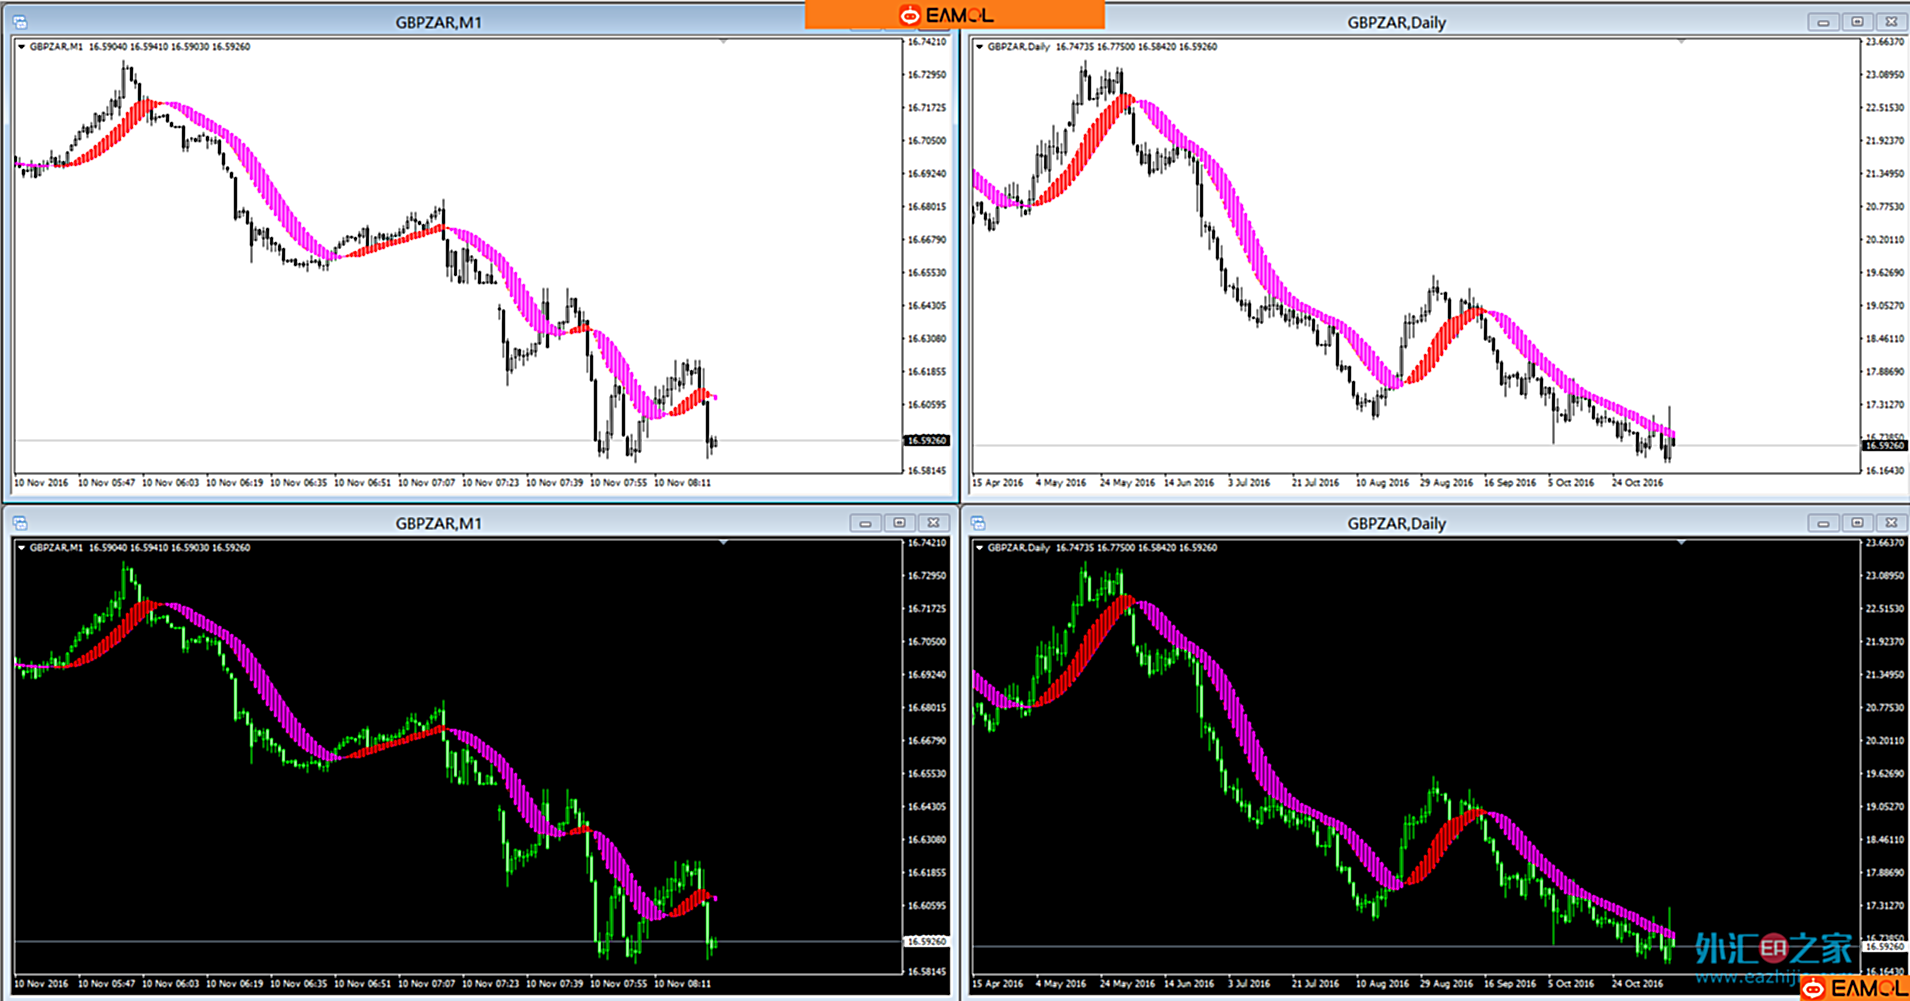
Task: Click date label 15 Apr 2016 on white Daily chart
Action: 998,482
